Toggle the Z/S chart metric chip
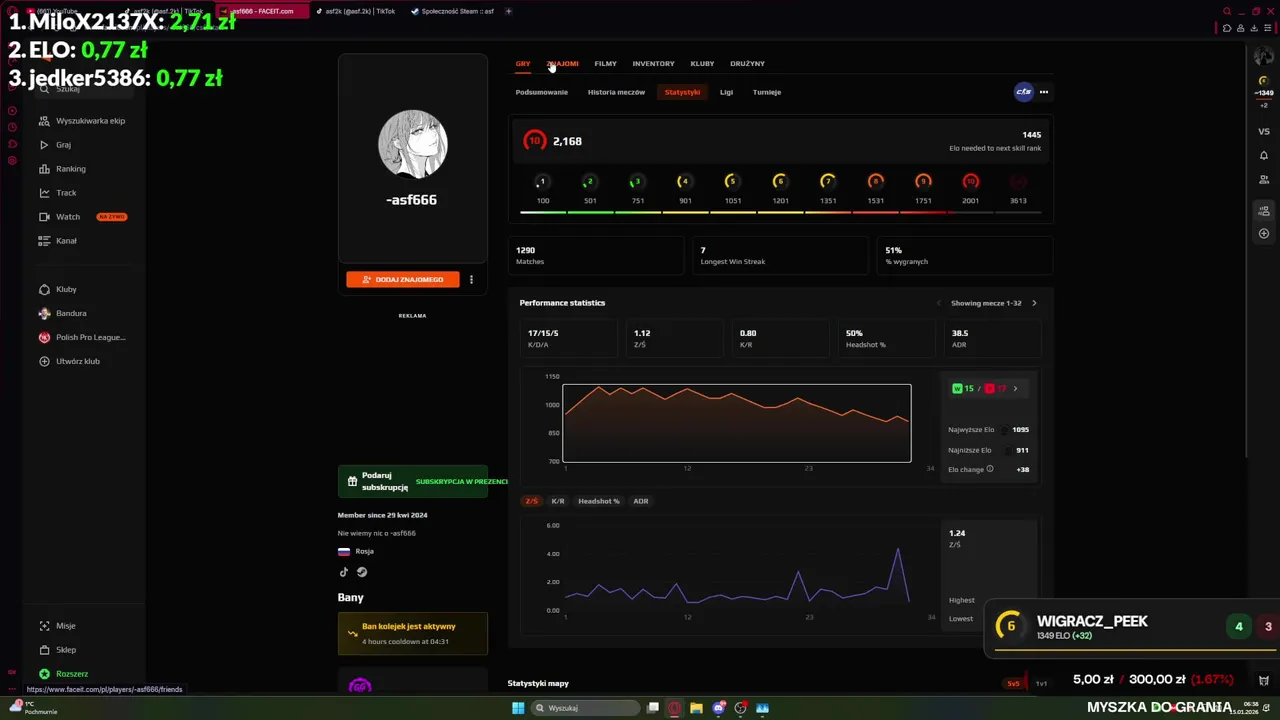This screenshot has width=1280, height=720. [531, 501]
